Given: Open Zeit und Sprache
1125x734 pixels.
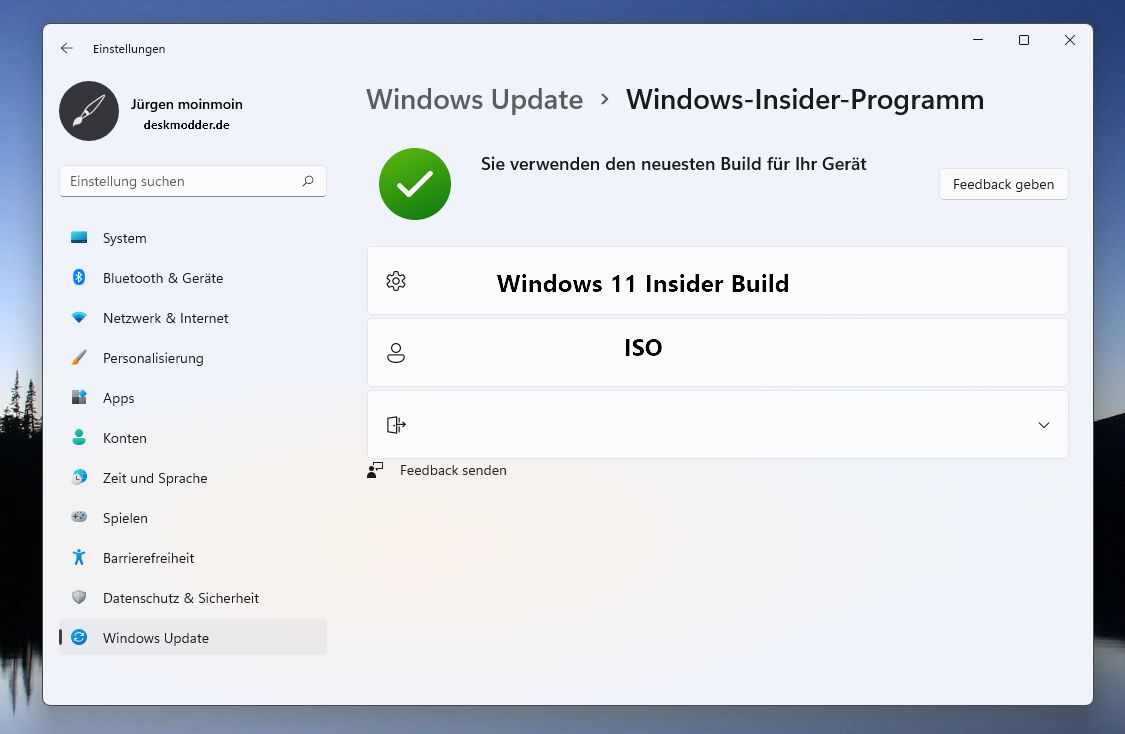Looking at the screenshot, I should (192, 478).
